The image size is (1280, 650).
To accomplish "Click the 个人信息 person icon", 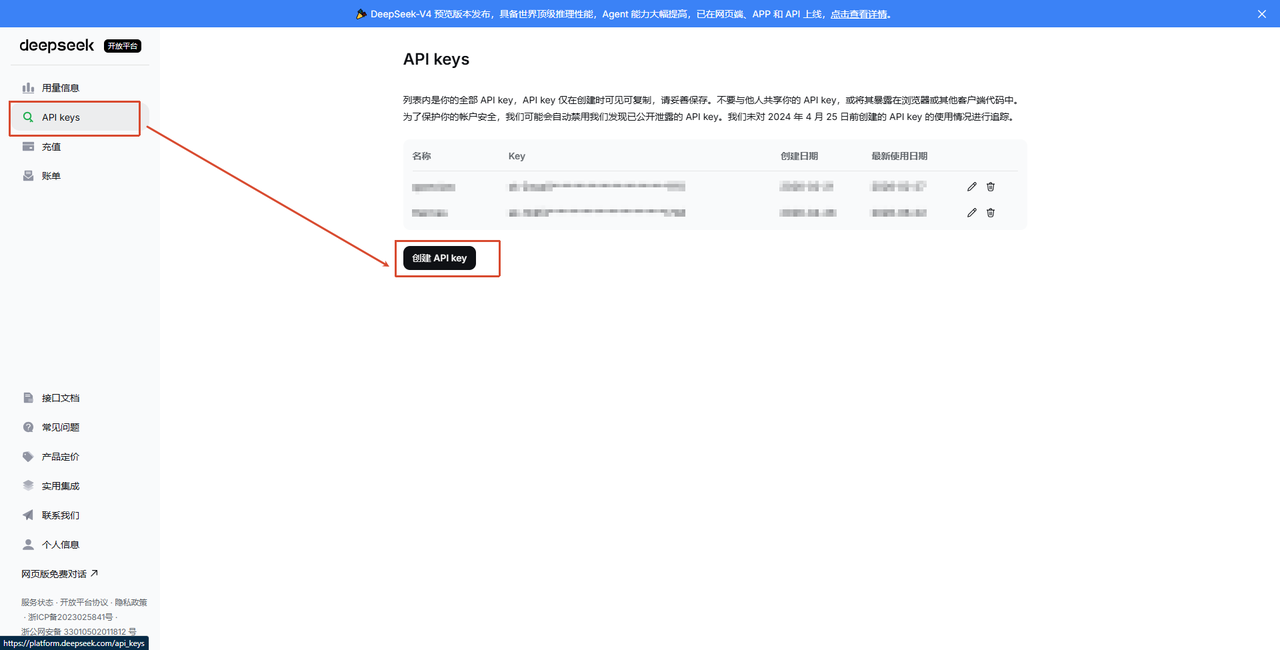I will click(x=28, y=545).
